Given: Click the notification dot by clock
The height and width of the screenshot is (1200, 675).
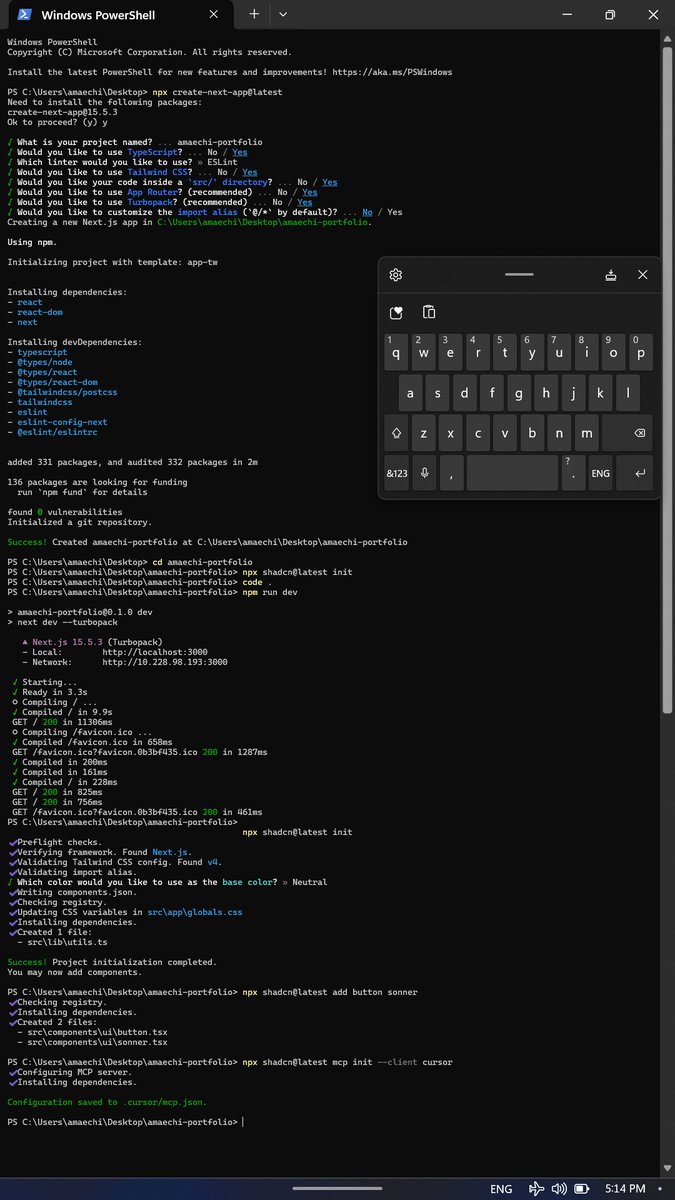Looking at the screenshot, I should 659,1189.
